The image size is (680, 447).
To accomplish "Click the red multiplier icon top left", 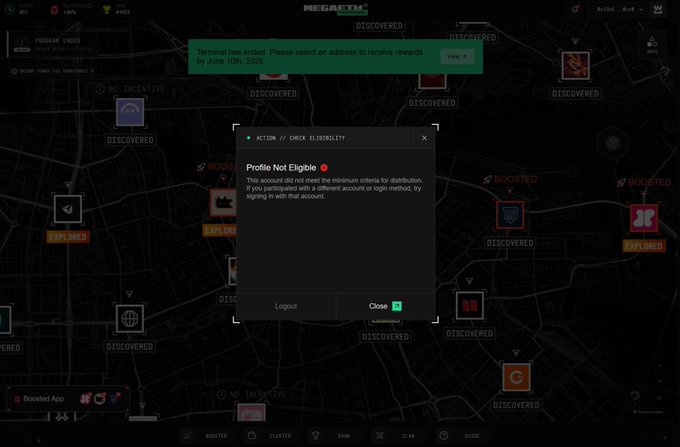I will (x=54, y=9).
